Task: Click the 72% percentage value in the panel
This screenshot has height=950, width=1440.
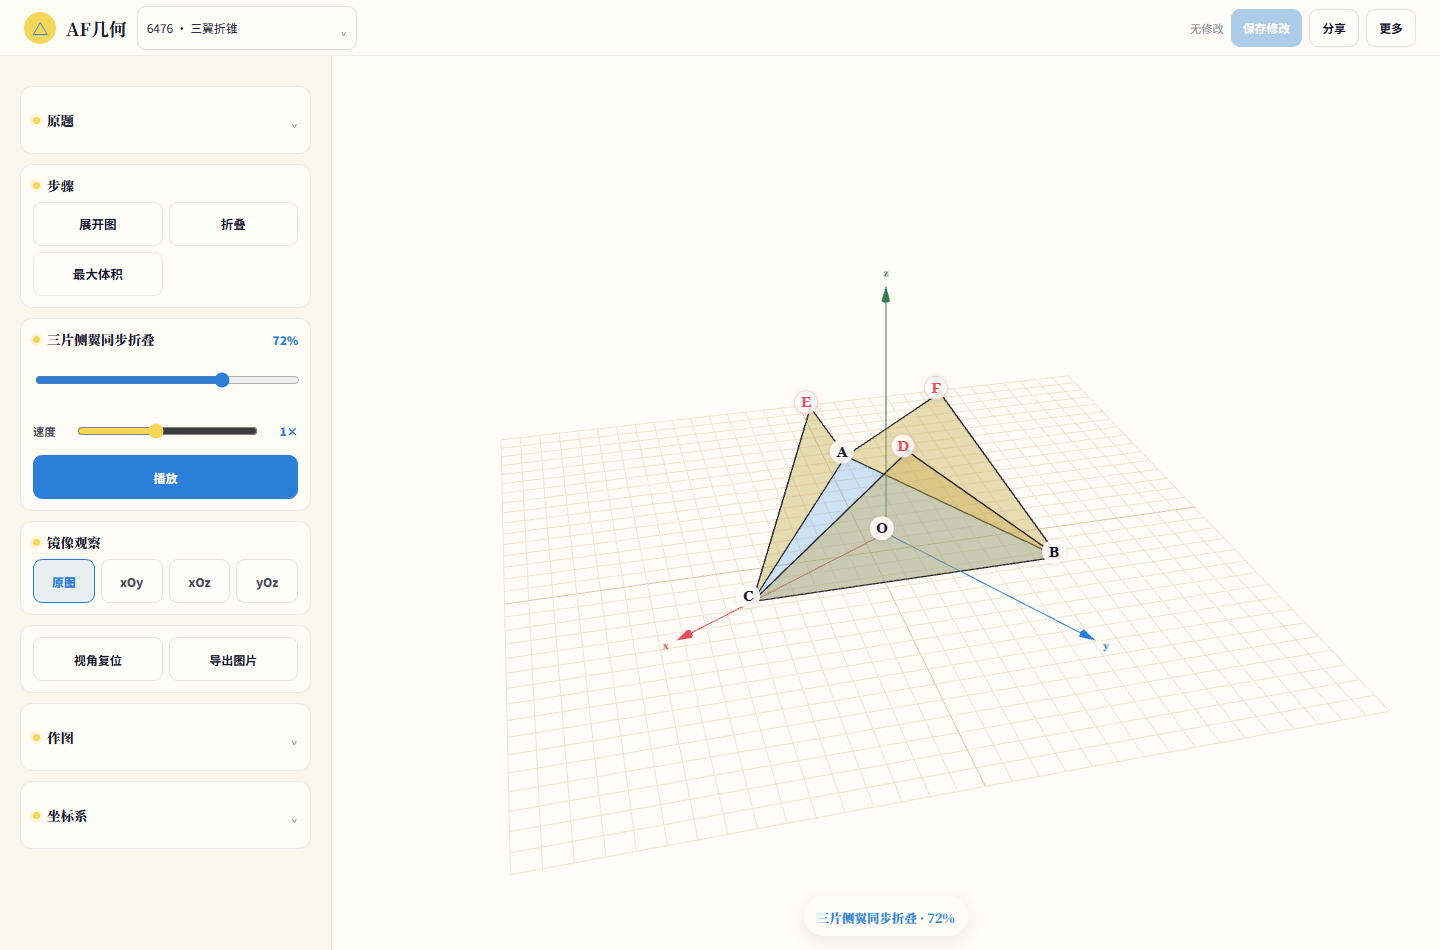Action: 285,341
